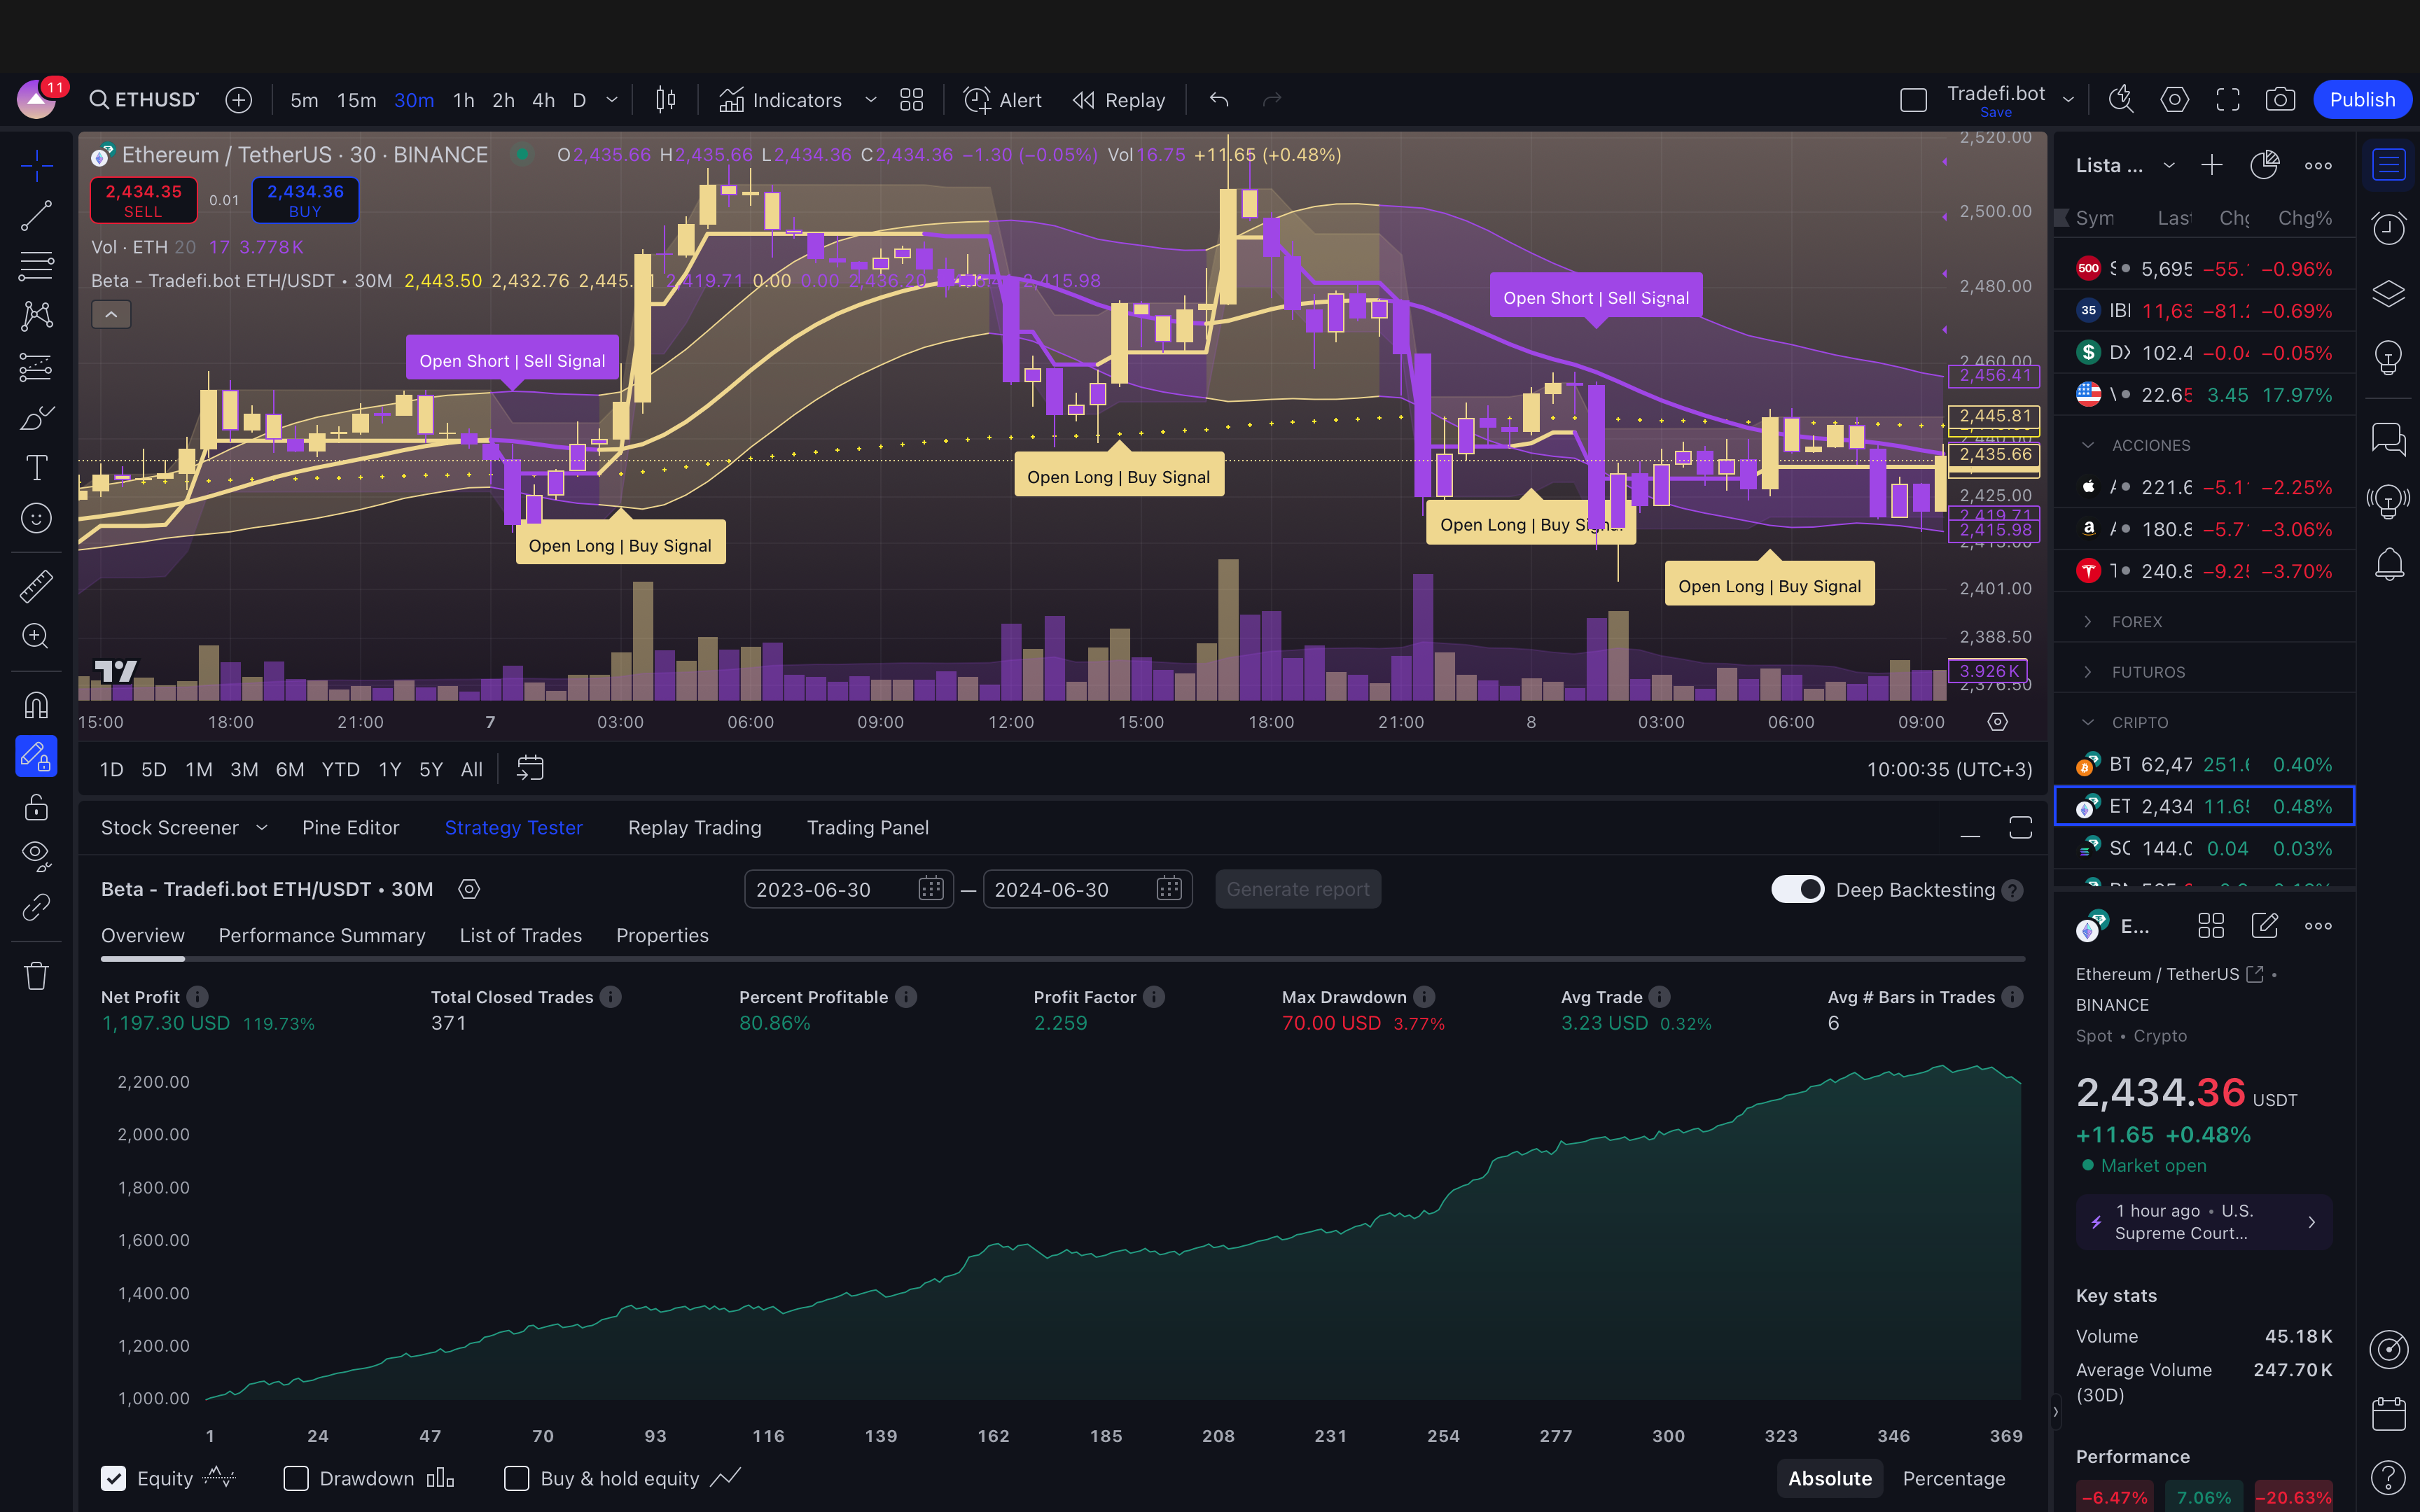Toggle the Deep Backtesting switch
The image size is (2420, 1512).
coord(1797,889)
